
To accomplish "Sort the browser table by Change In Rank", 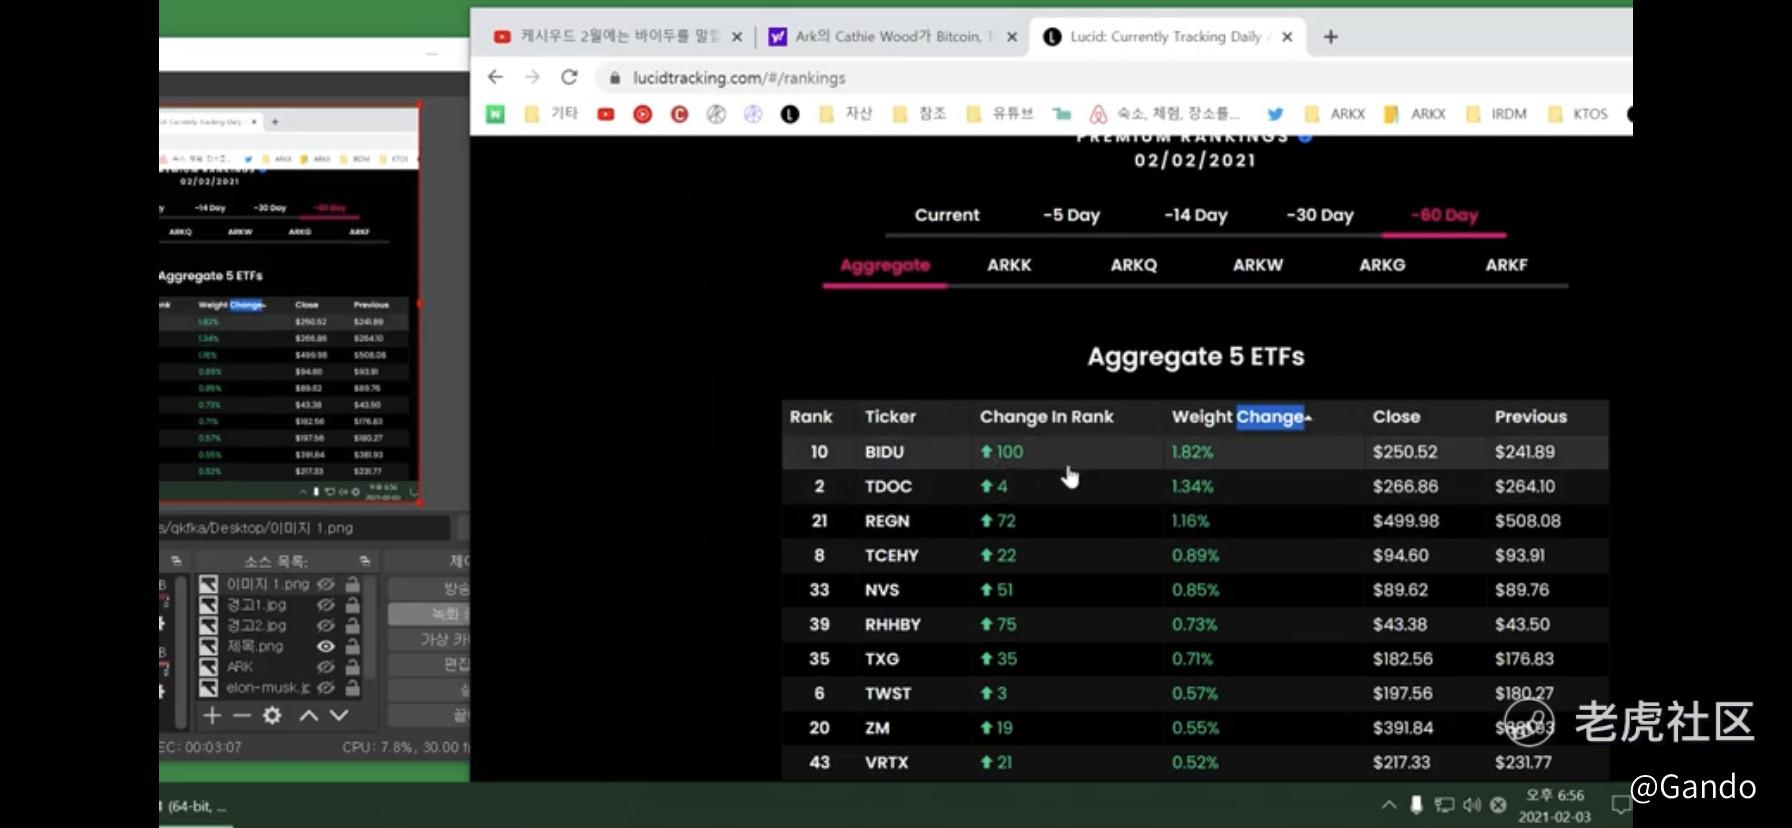I will (1046, 417).
